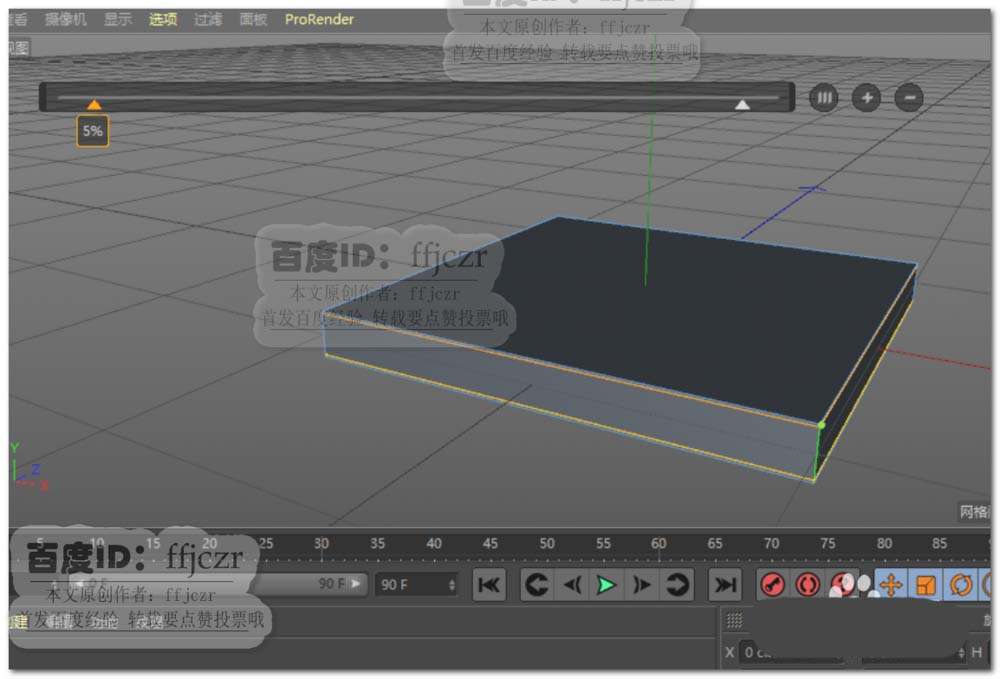Click frame 75 on the timeline ruler

827,543
